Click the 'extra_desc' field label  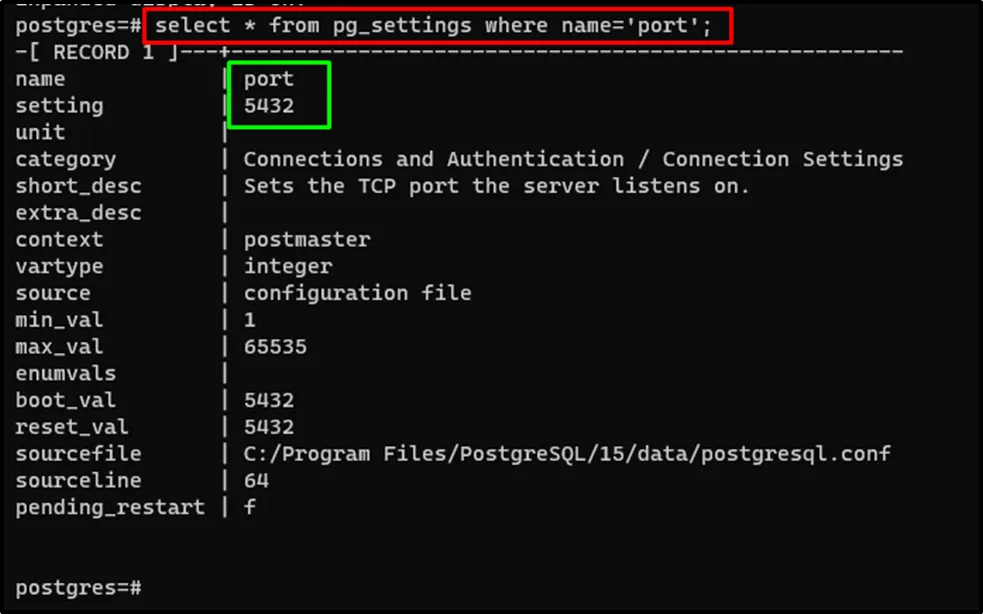pyautogui.click(x=78, y=213)
